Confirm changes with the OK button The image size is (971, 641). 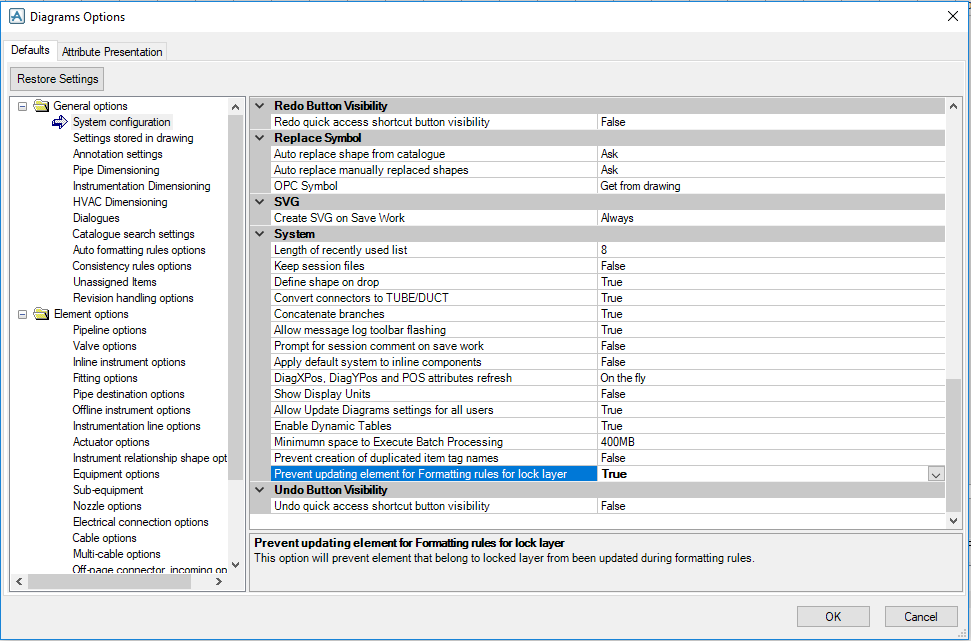pyautogui.click(x=833, y=616)
